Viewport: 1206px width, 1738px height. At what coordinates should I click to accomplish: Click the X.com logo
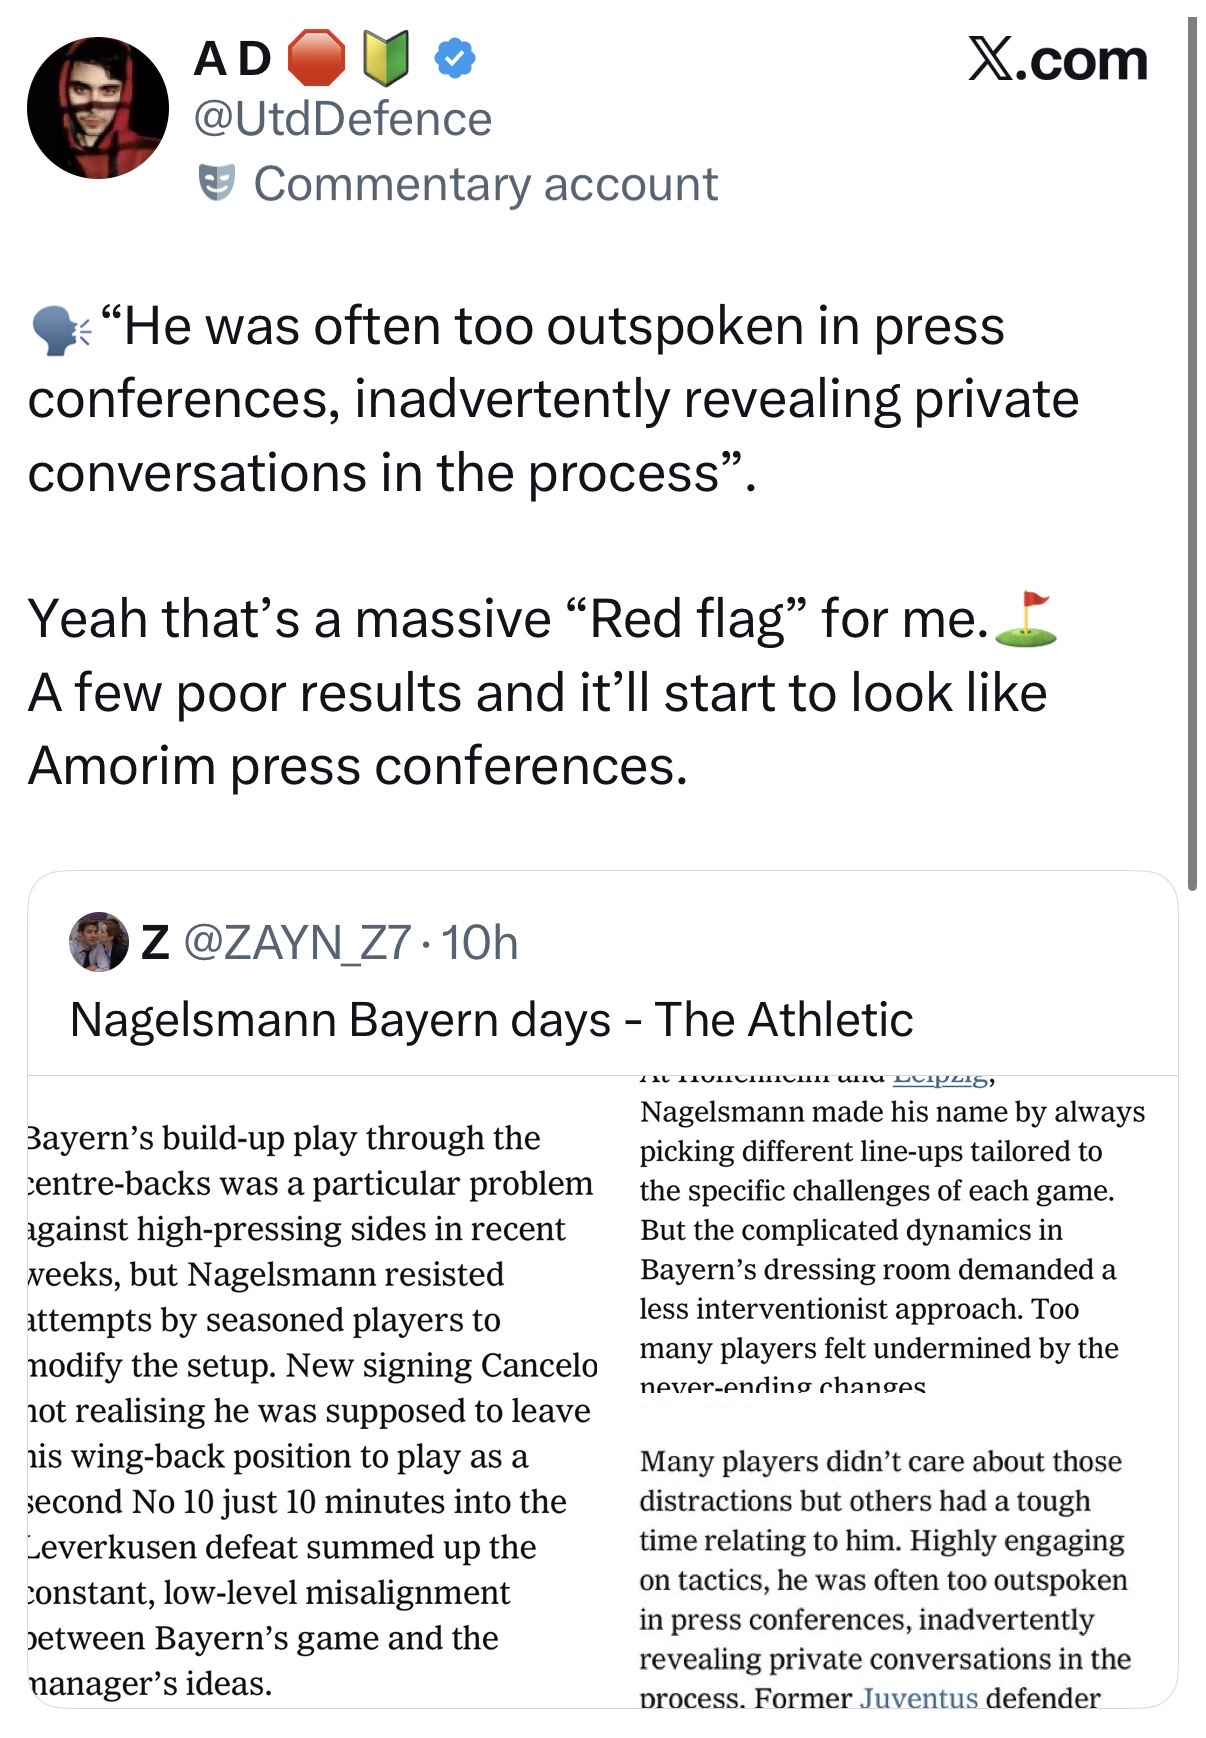[1057, 60]
